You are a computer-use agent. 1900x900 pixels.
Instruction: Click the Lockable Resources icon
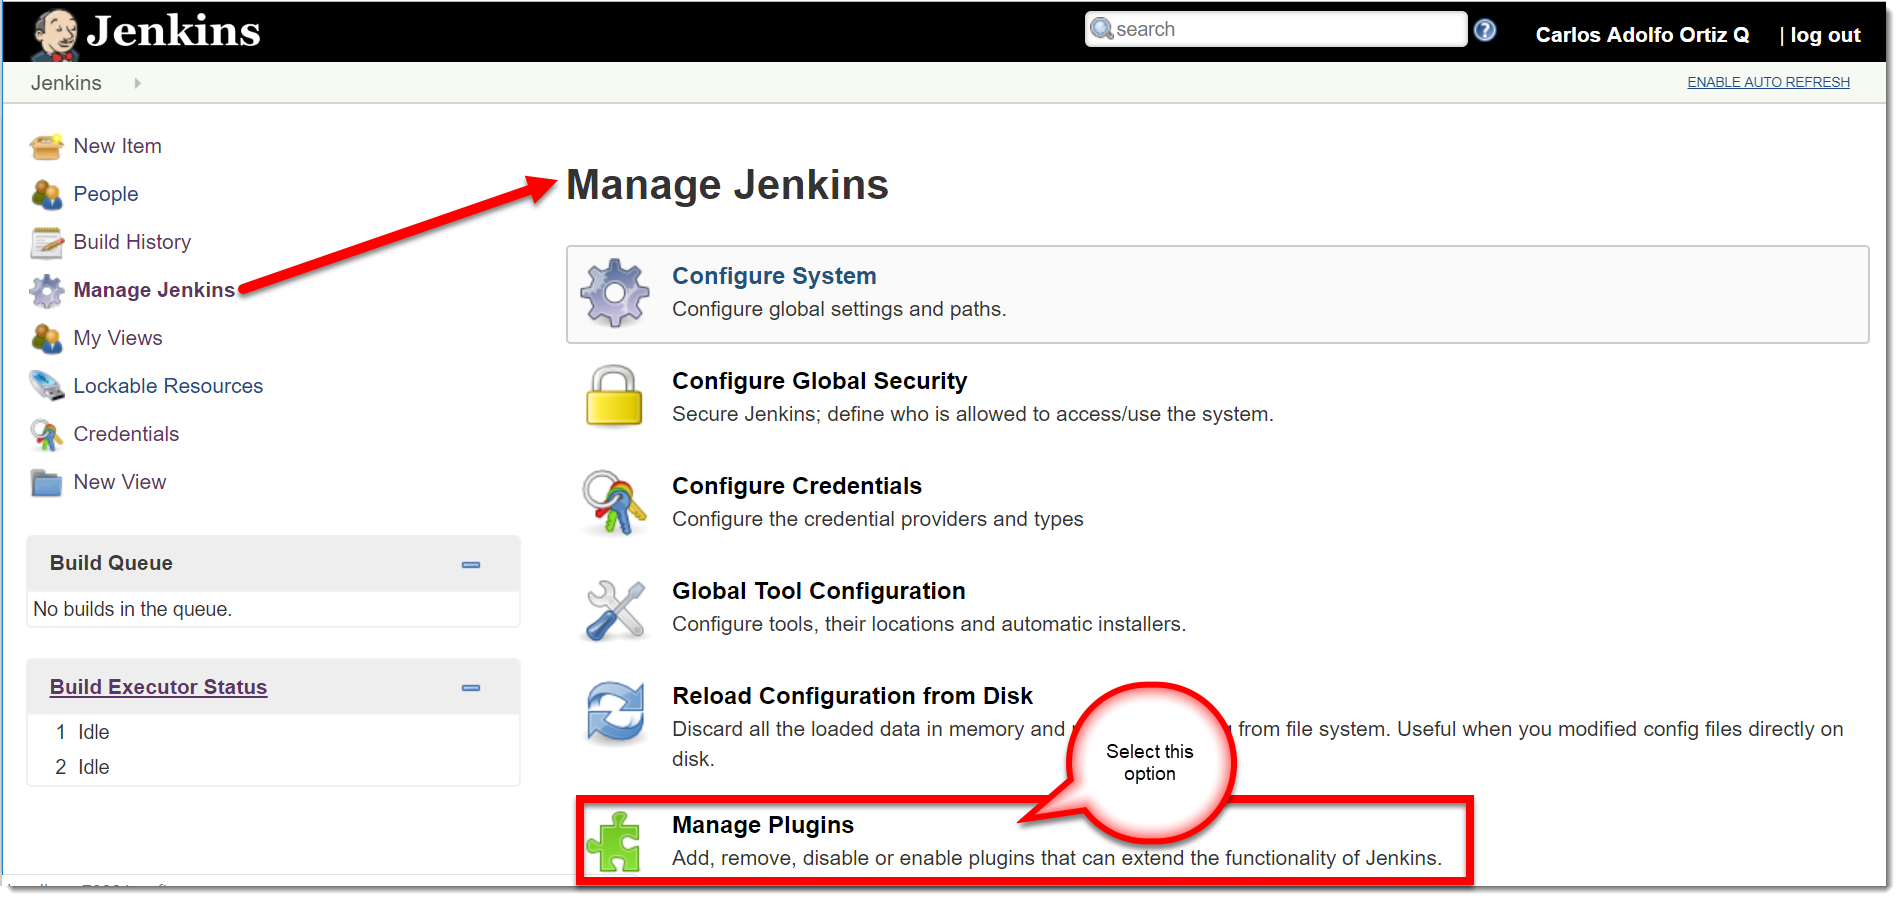click(x=47, y=386)
